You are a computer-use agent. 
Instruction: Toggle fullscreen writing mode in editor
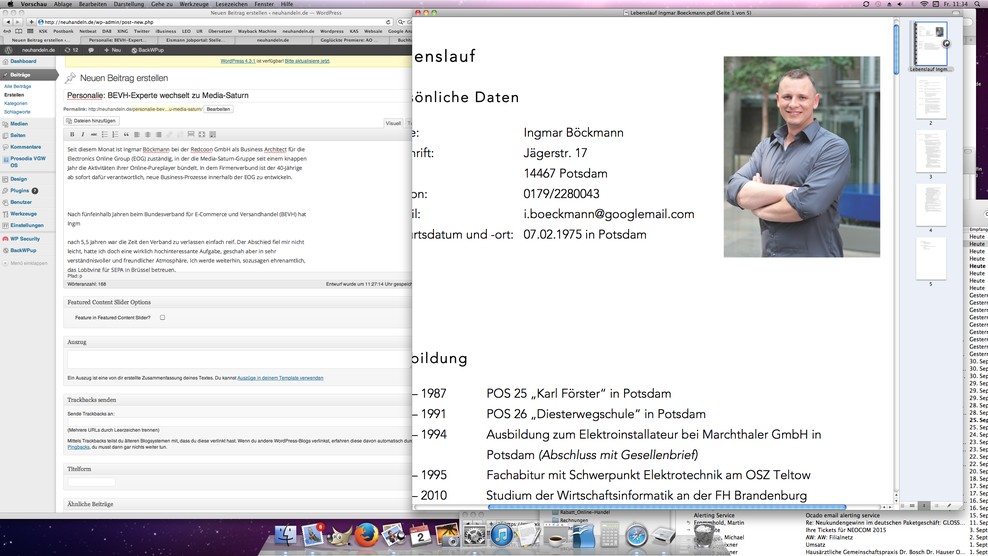point(202,134)
